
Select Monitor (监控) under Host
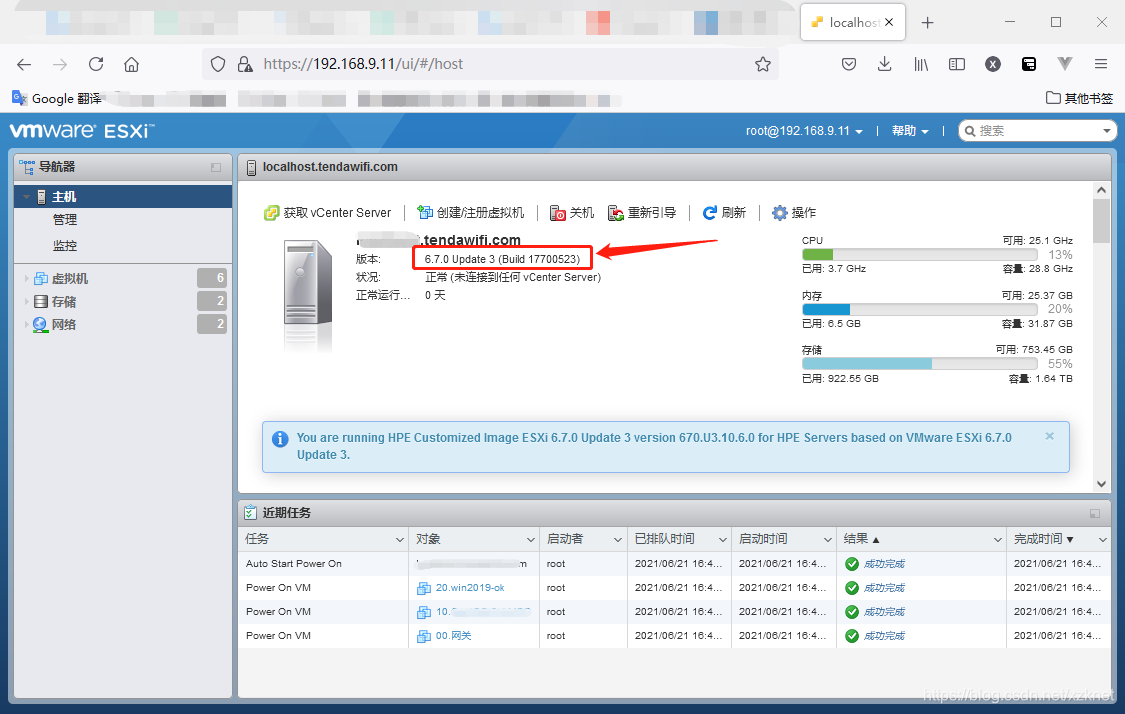(x=65, y=245)
